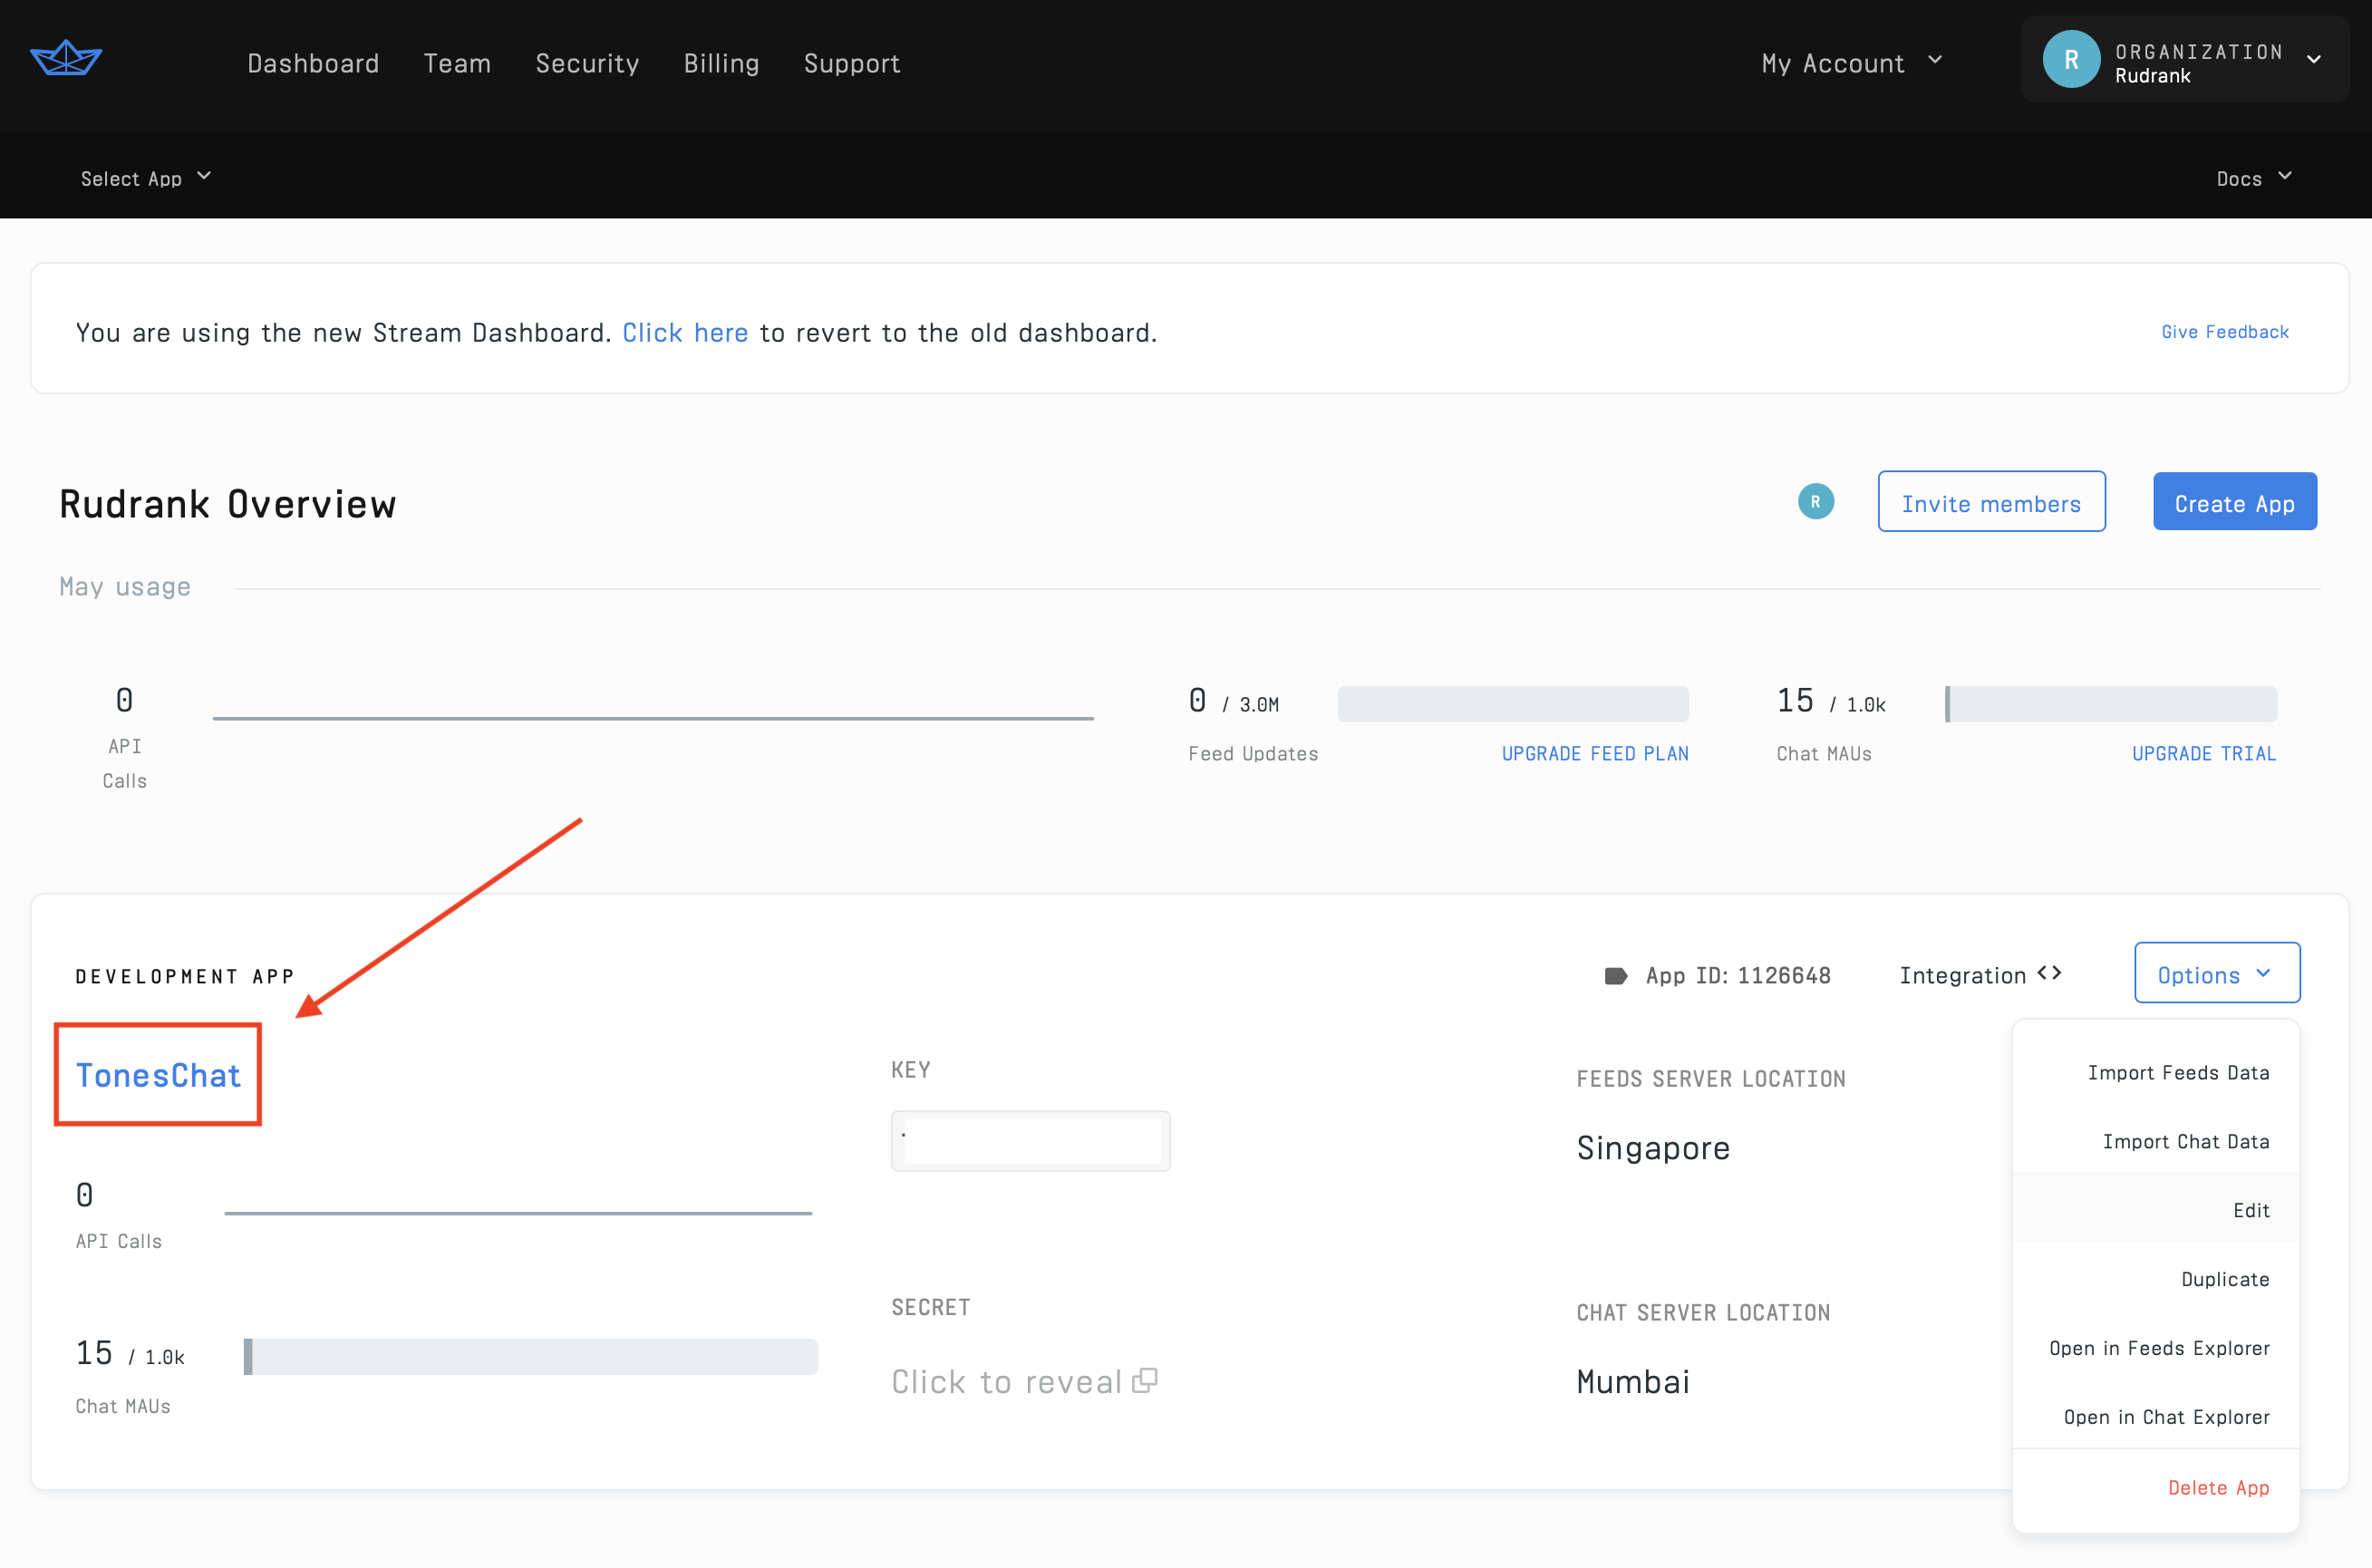Click the organization avatar icon R
Image resolution: width=2372 pixels, height=1568 pixels.
coord(2069,62)
